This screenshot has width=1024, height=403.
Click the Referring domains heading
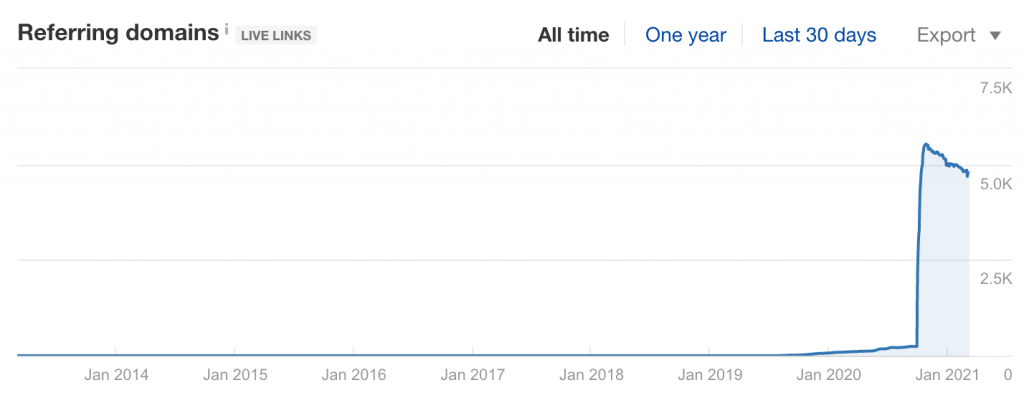pyautogui.click(x=118, y=33)
